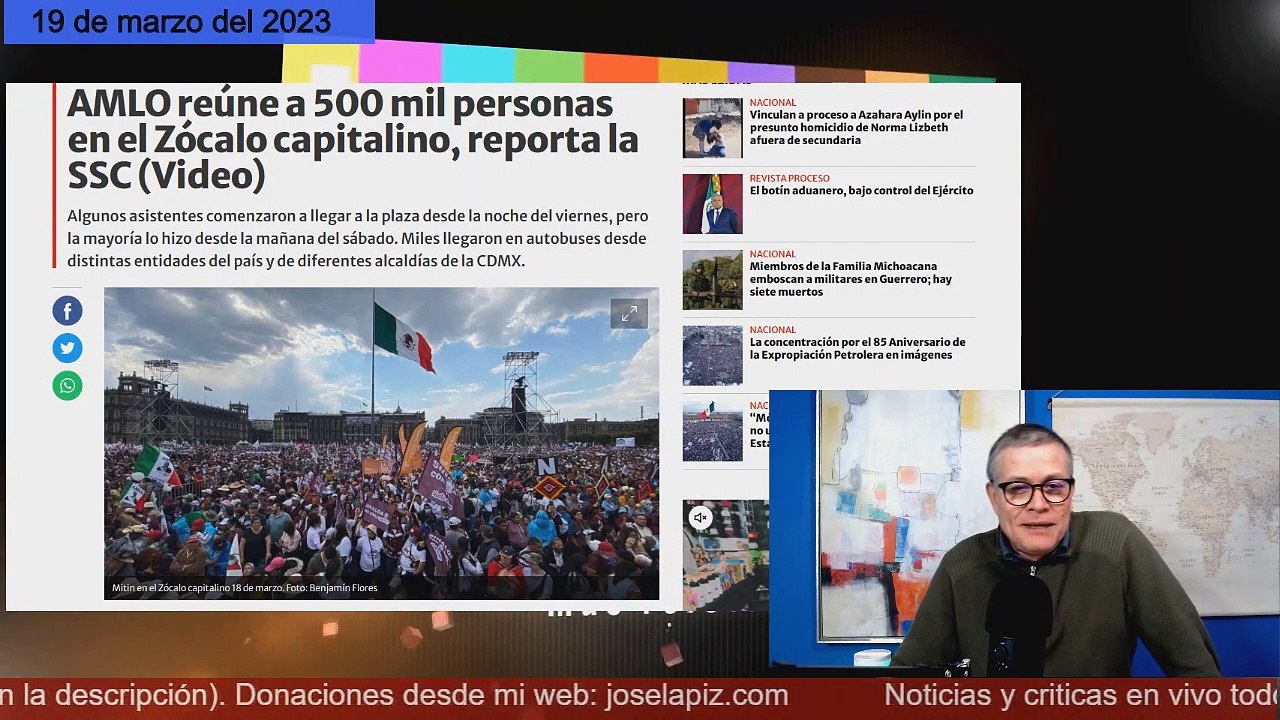Click the Expropiación Petrolera crowd thumbnail

(713, 355)
